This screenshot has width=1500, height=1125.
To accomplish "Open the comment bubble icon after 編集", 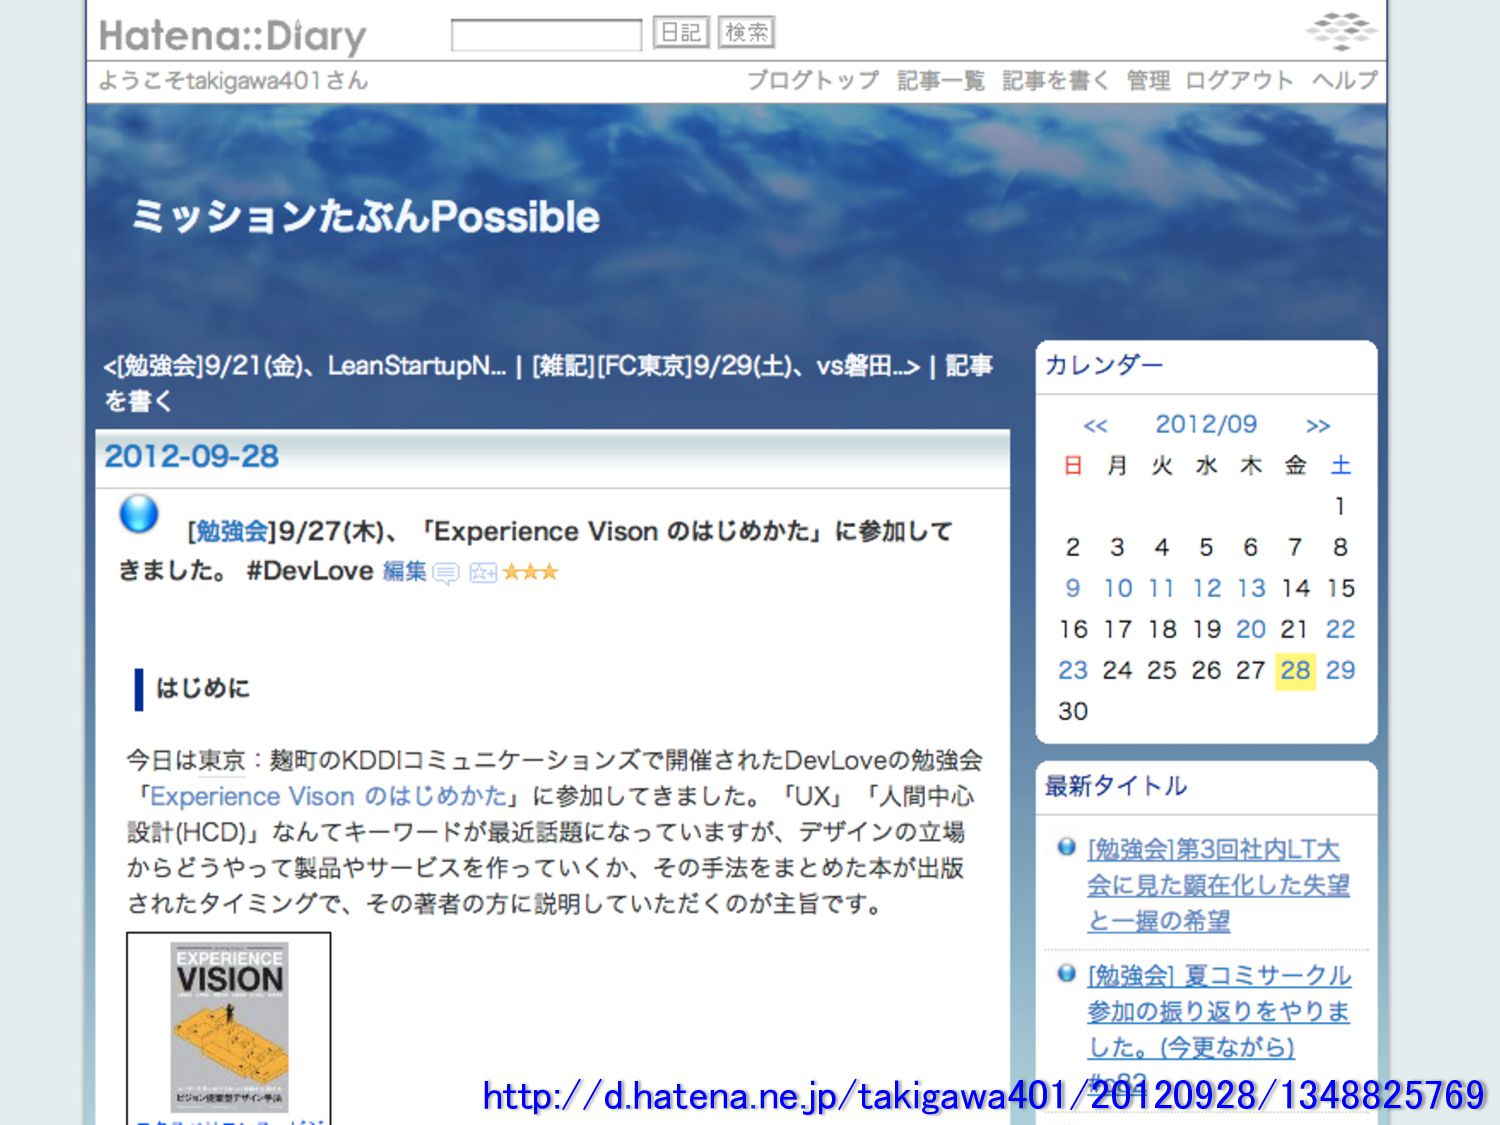I will coord(446,573).
